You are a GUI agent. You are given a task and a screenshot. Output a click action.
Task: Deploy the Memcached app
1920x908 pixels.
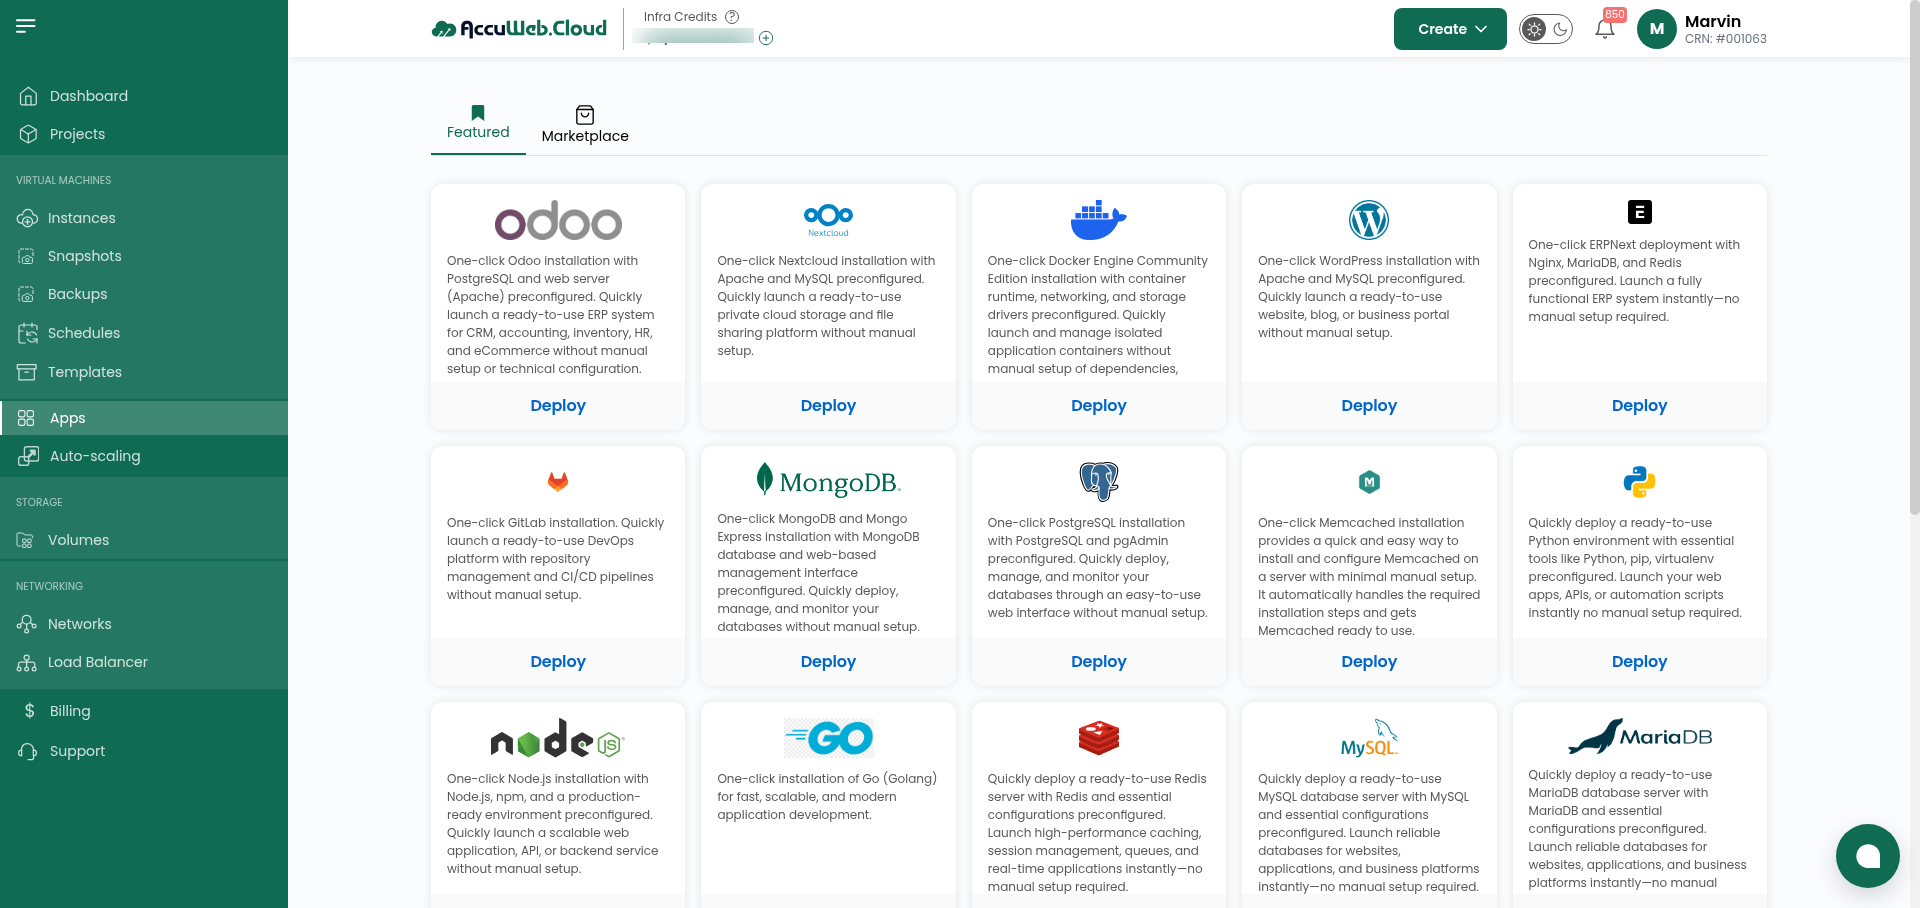point(1369,662)
